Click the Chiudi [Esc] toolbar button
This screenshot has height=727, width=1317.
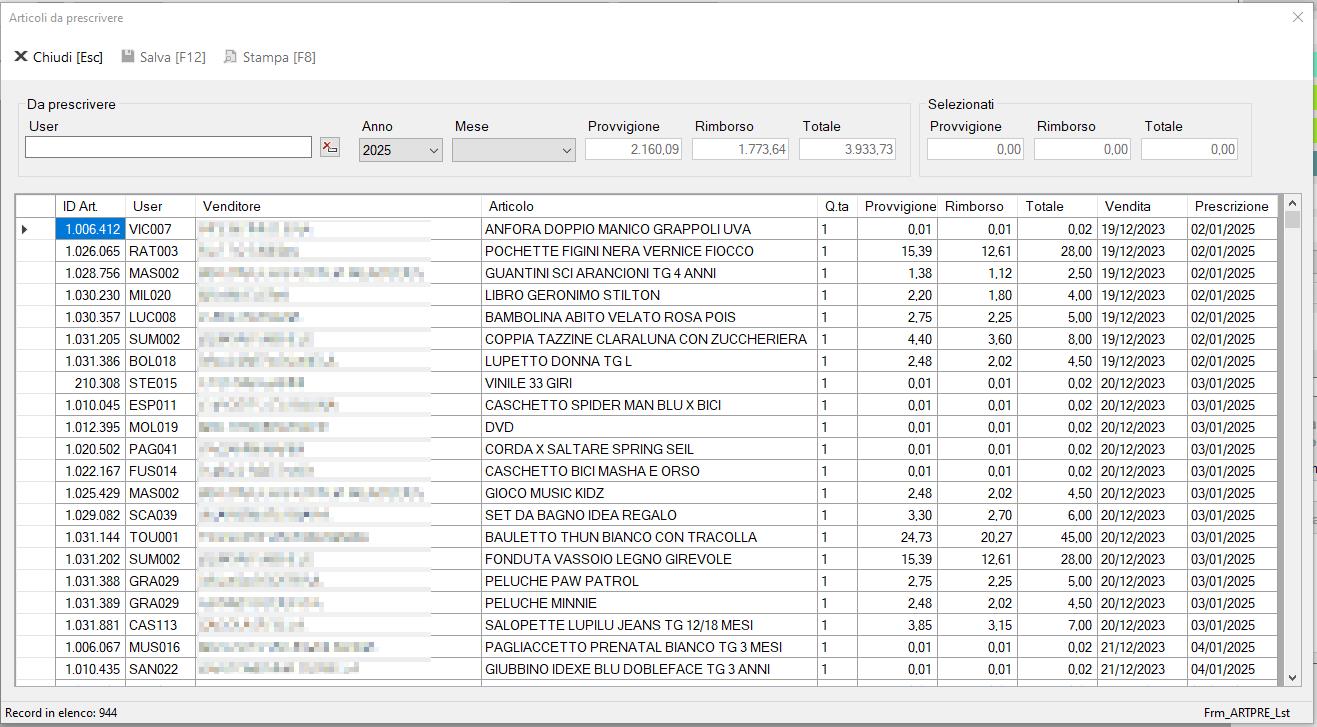[59, 57]
